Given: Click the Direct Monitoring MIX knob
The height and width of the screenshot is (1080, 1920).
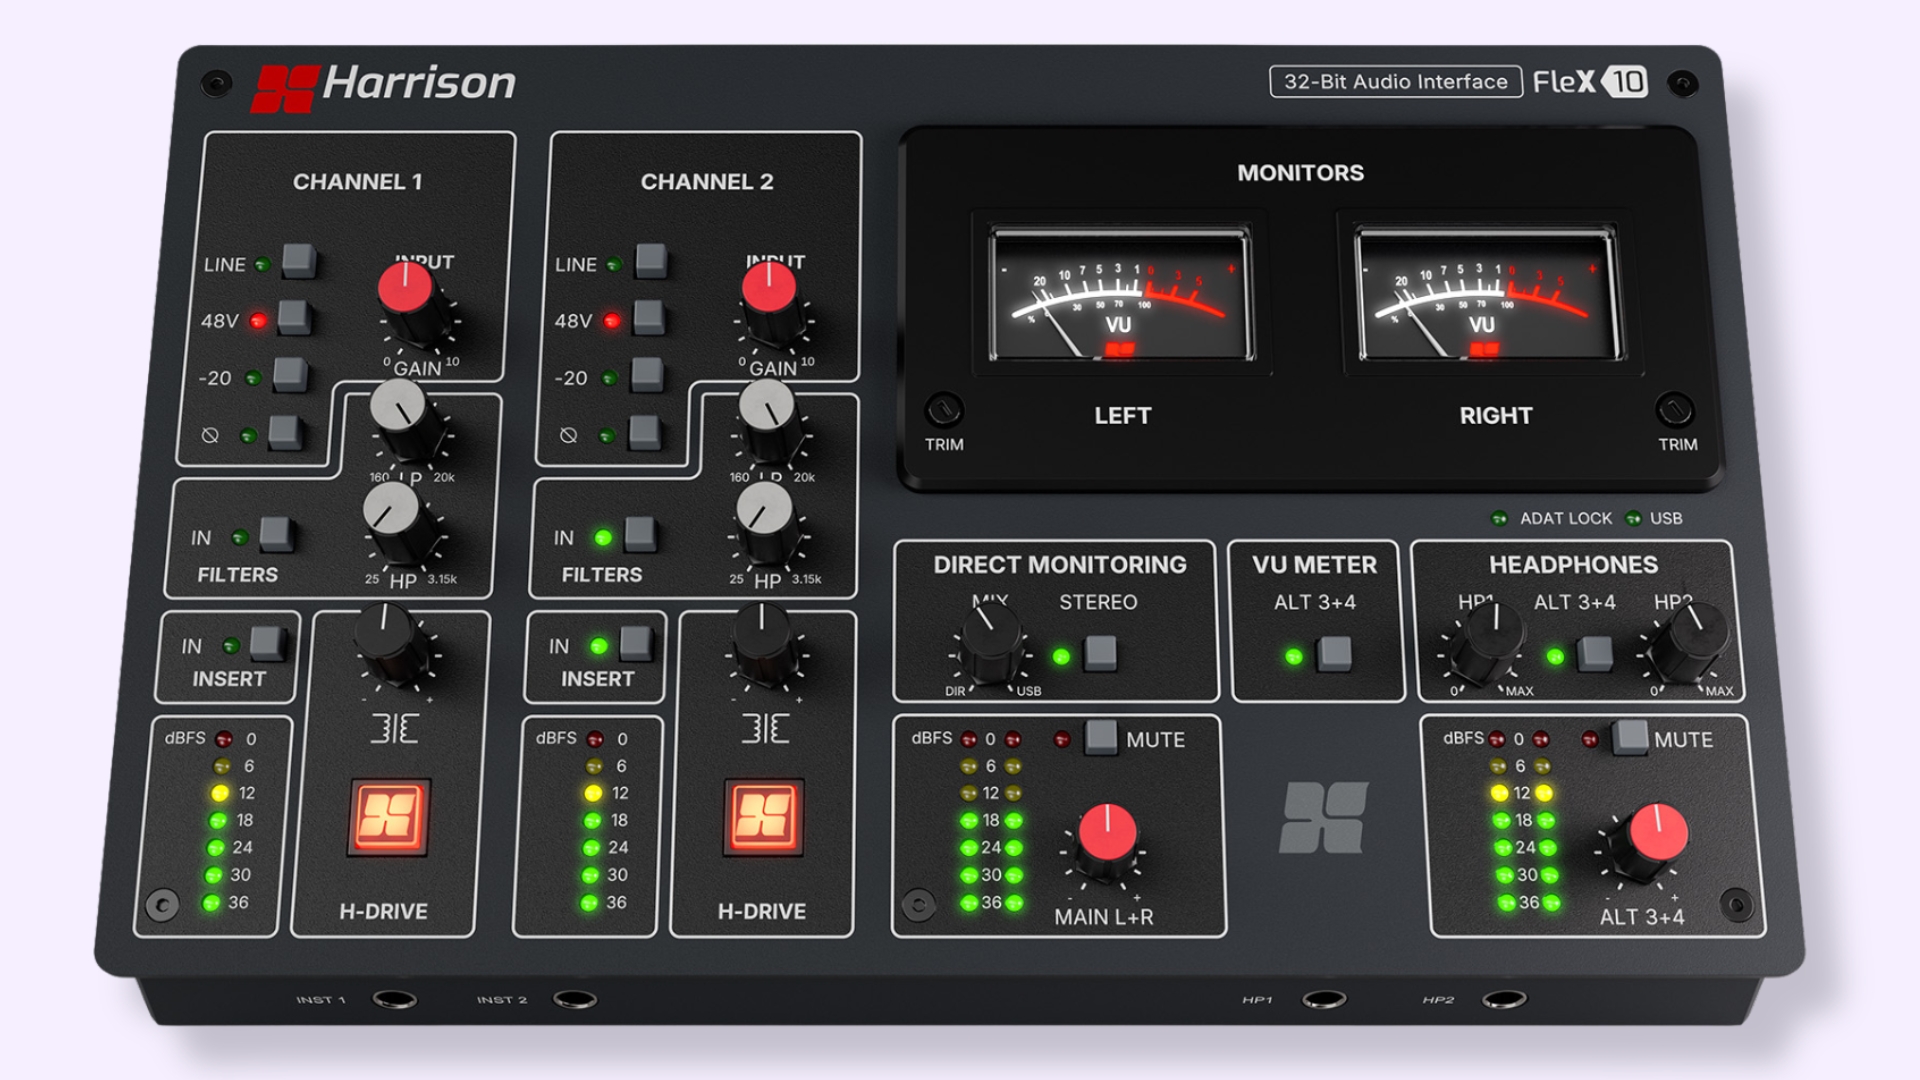Looking at the screenshot, I should (x=991, y=643).
